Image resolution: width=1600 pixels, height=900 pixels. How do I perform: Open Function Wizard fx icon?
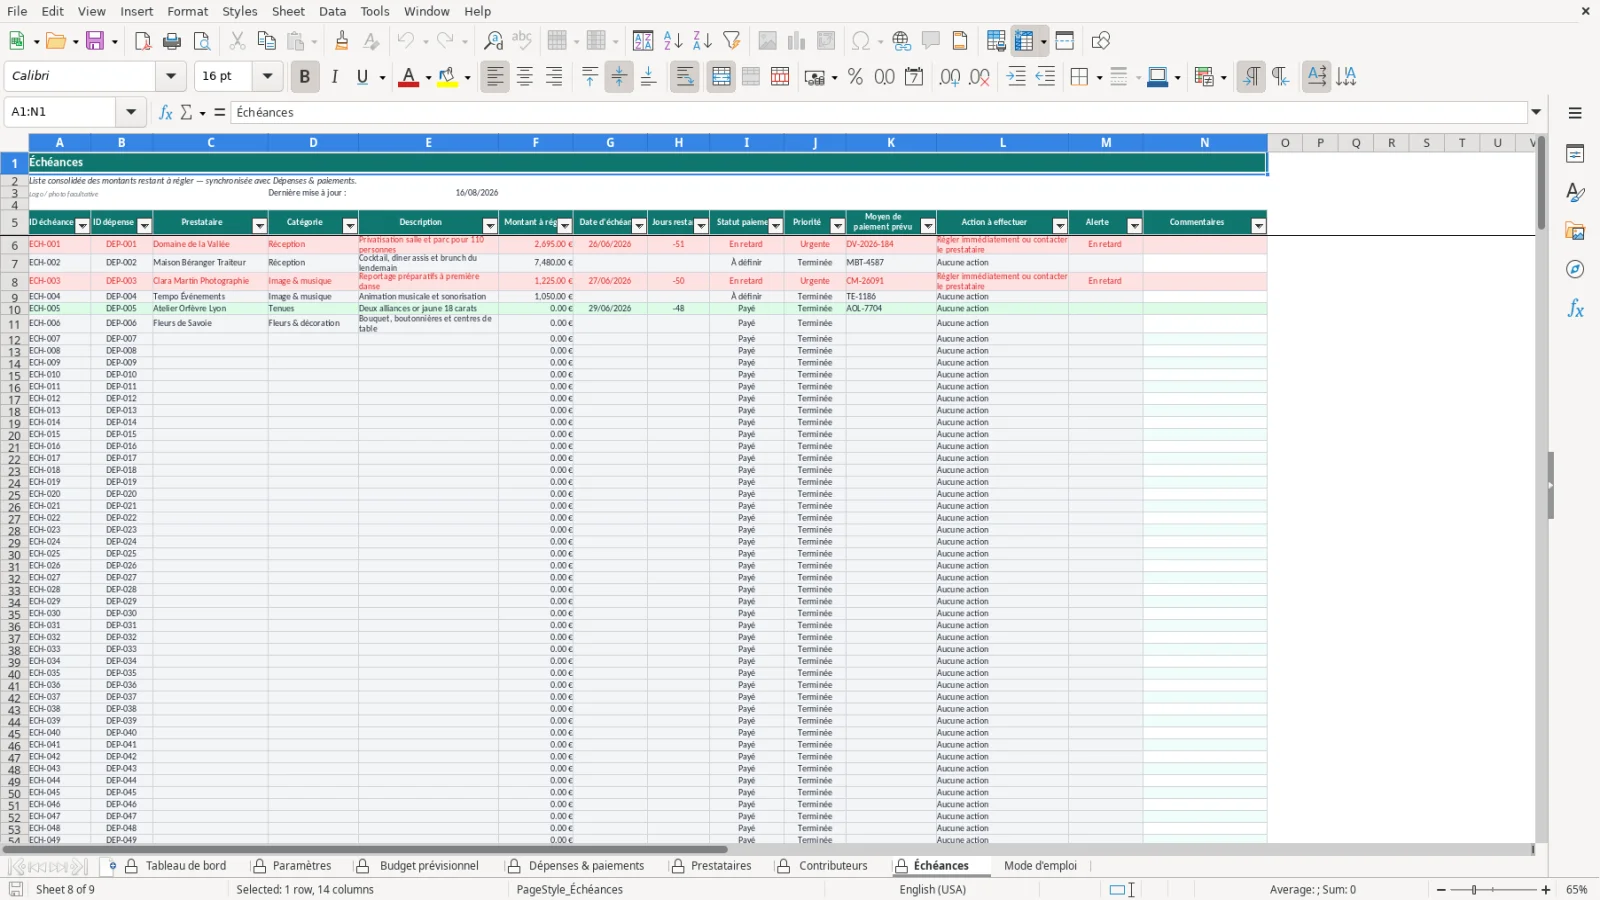(165, 112)
